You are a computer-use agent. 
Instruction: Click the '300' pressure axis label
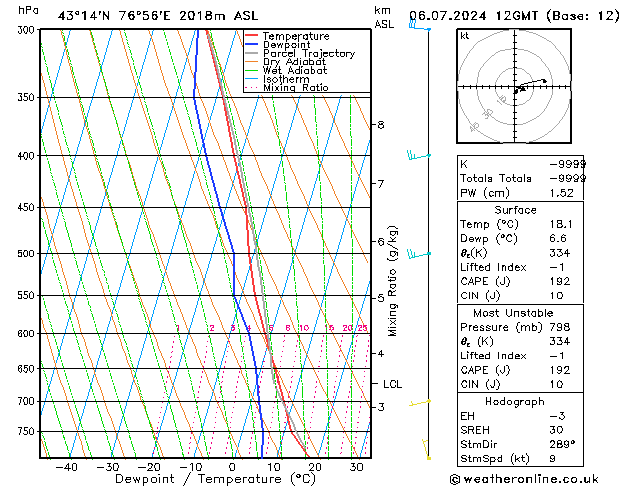[x=28, y=30]
